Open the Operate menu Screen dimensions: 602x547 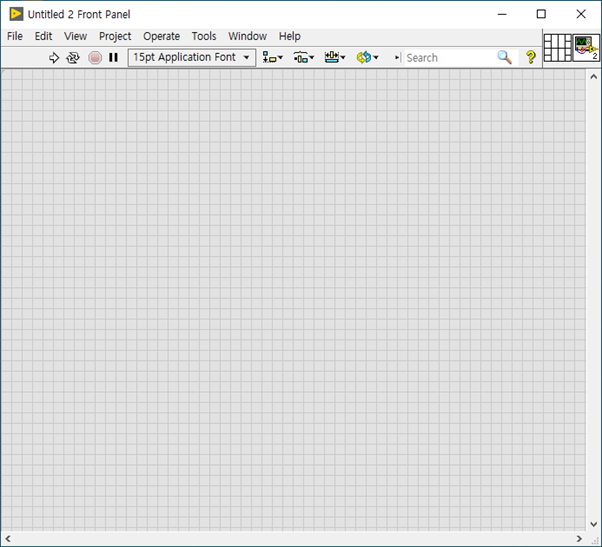click(x=161, y=36)
